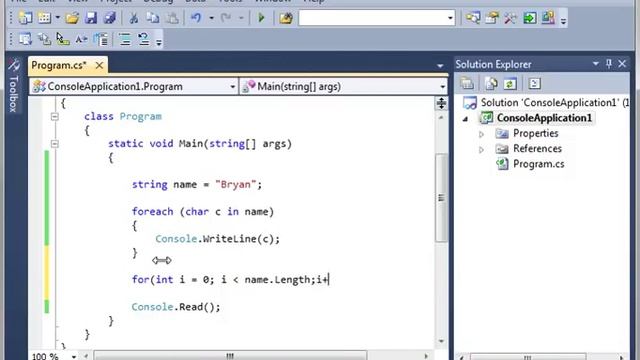The height and width of the screenshot is (360, 640).
Task: Open the Properties Window toolbar icon
Action: pos(492,18)
